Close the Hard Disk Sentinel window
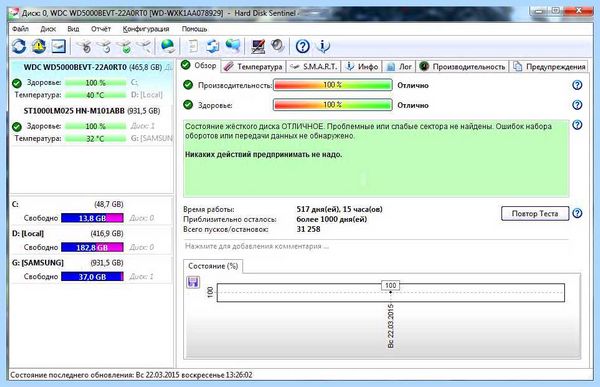The width and height of the screenshot is (600, 387). [579, 11]
